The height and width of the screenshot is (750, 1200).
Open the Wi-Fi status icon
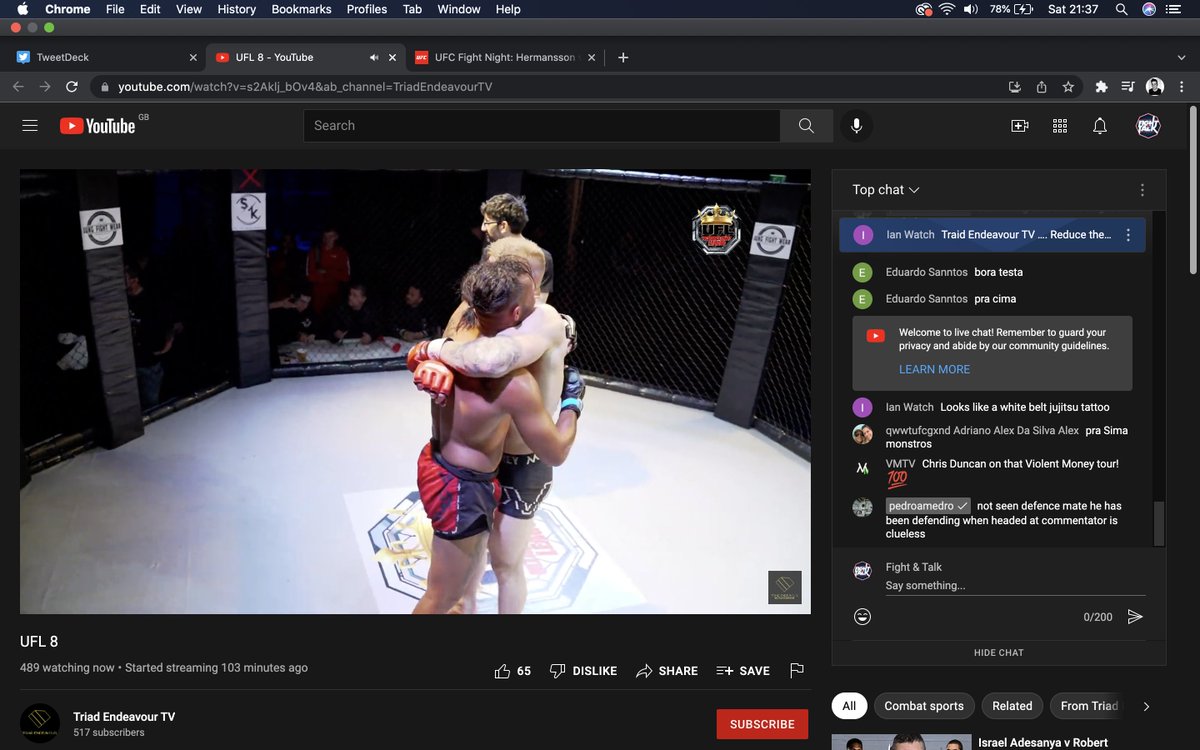947,9
